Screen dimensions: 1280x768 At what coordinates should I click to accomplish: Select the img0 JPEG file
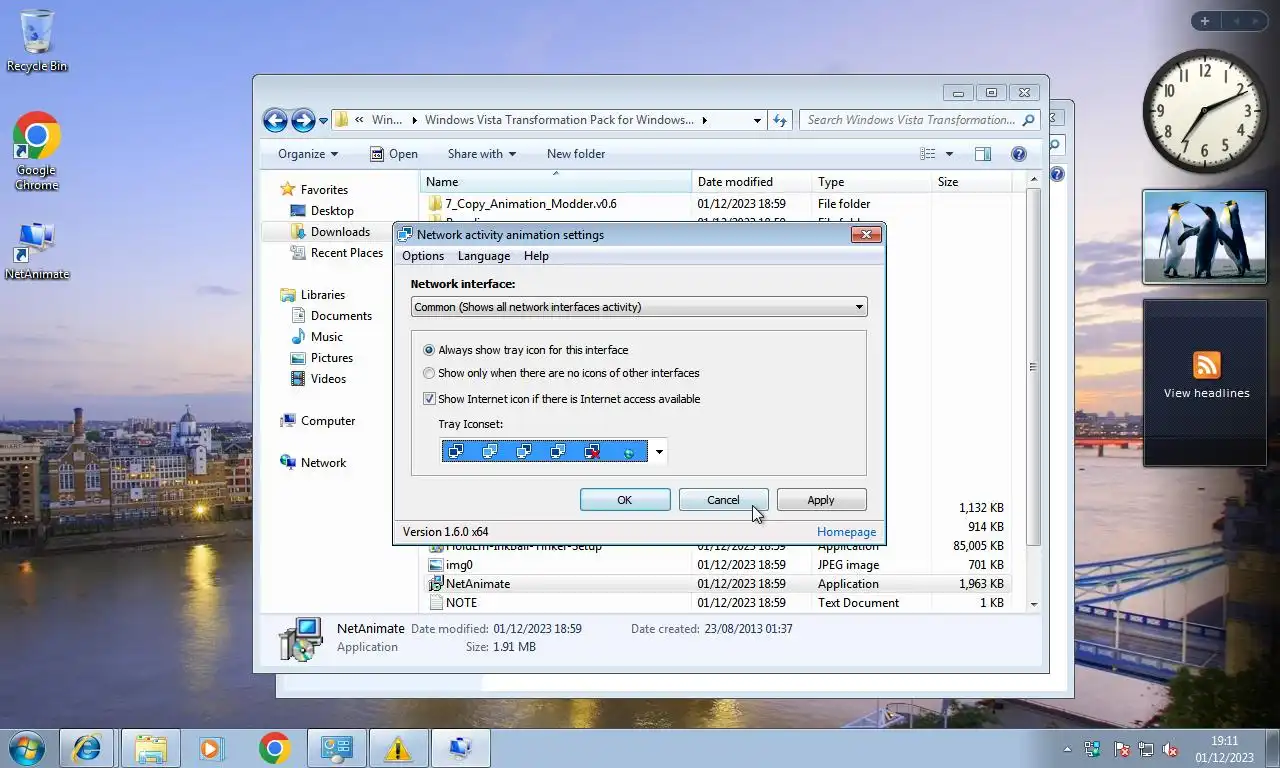pos(459,565)
